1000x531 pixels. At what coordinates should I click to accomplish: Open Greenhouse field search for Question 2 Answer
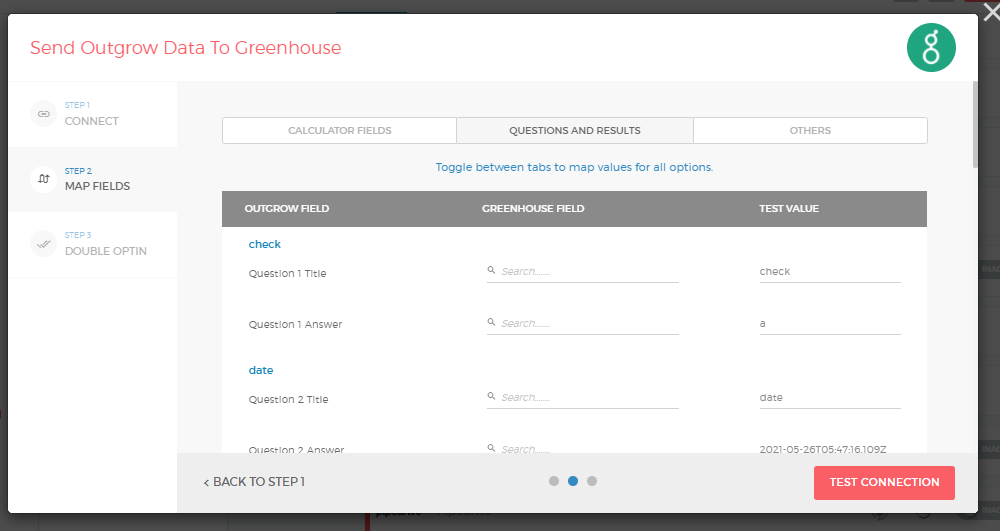pos(582,448)
